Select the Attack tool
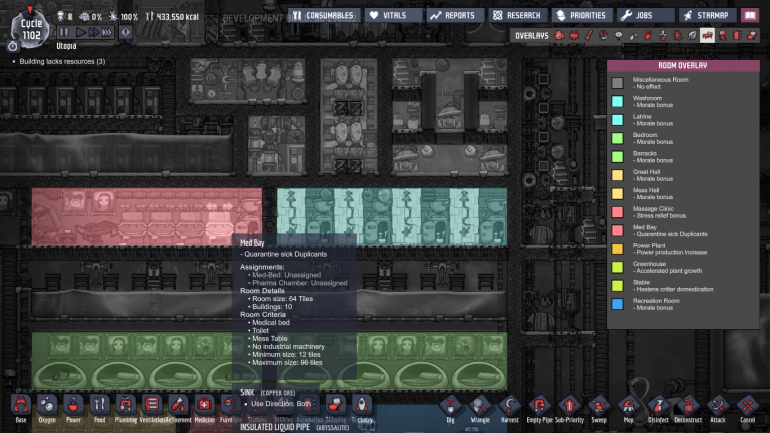This screenshot has width=770, height=433. pos(717,408)
